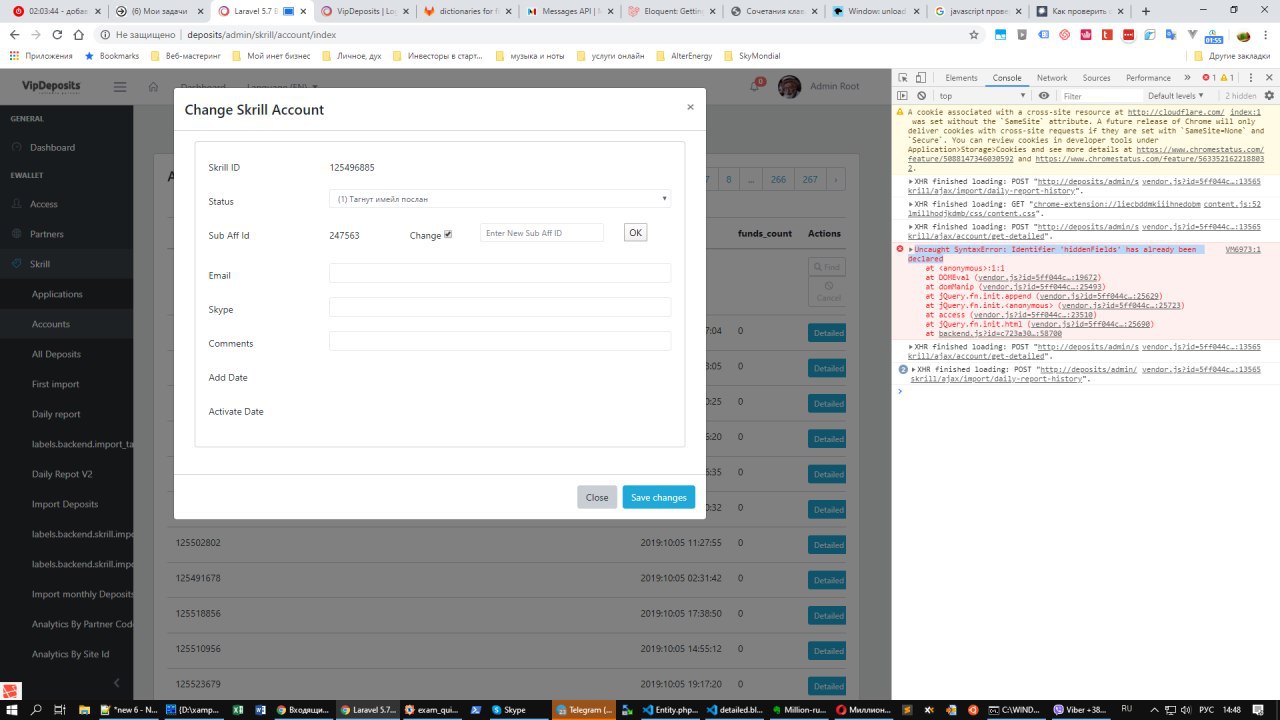1280x720 pixels.
Task: Open console settings via the gear icon
Action: click(1270, 96)
